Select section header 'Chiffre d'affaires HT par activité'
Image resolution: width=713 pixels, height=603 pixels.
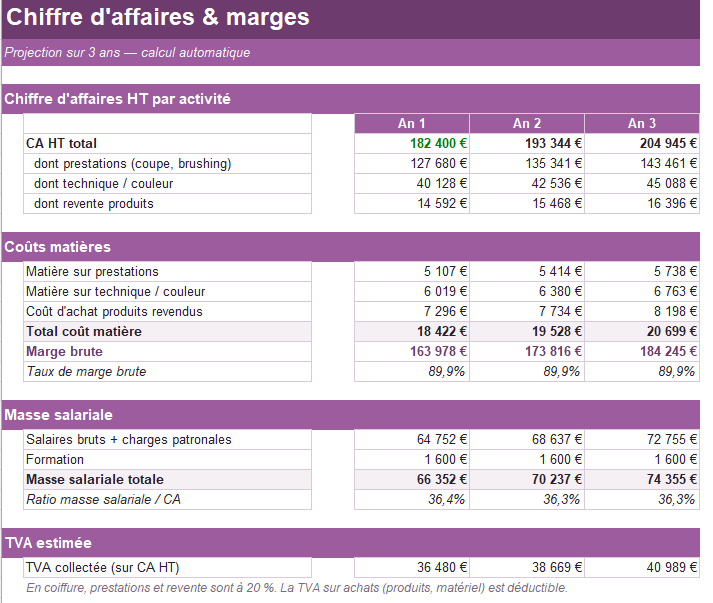coord(117,99)
